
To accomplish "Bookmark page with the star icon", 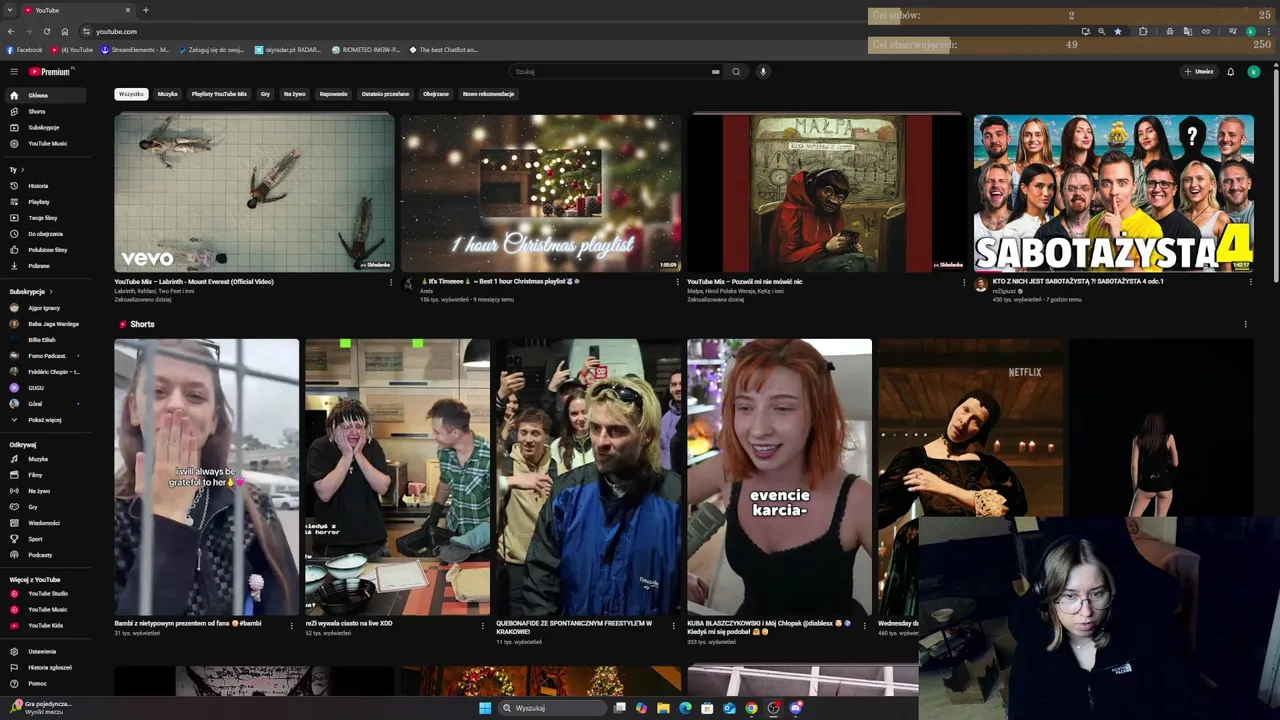I will tap(1118, 31).
